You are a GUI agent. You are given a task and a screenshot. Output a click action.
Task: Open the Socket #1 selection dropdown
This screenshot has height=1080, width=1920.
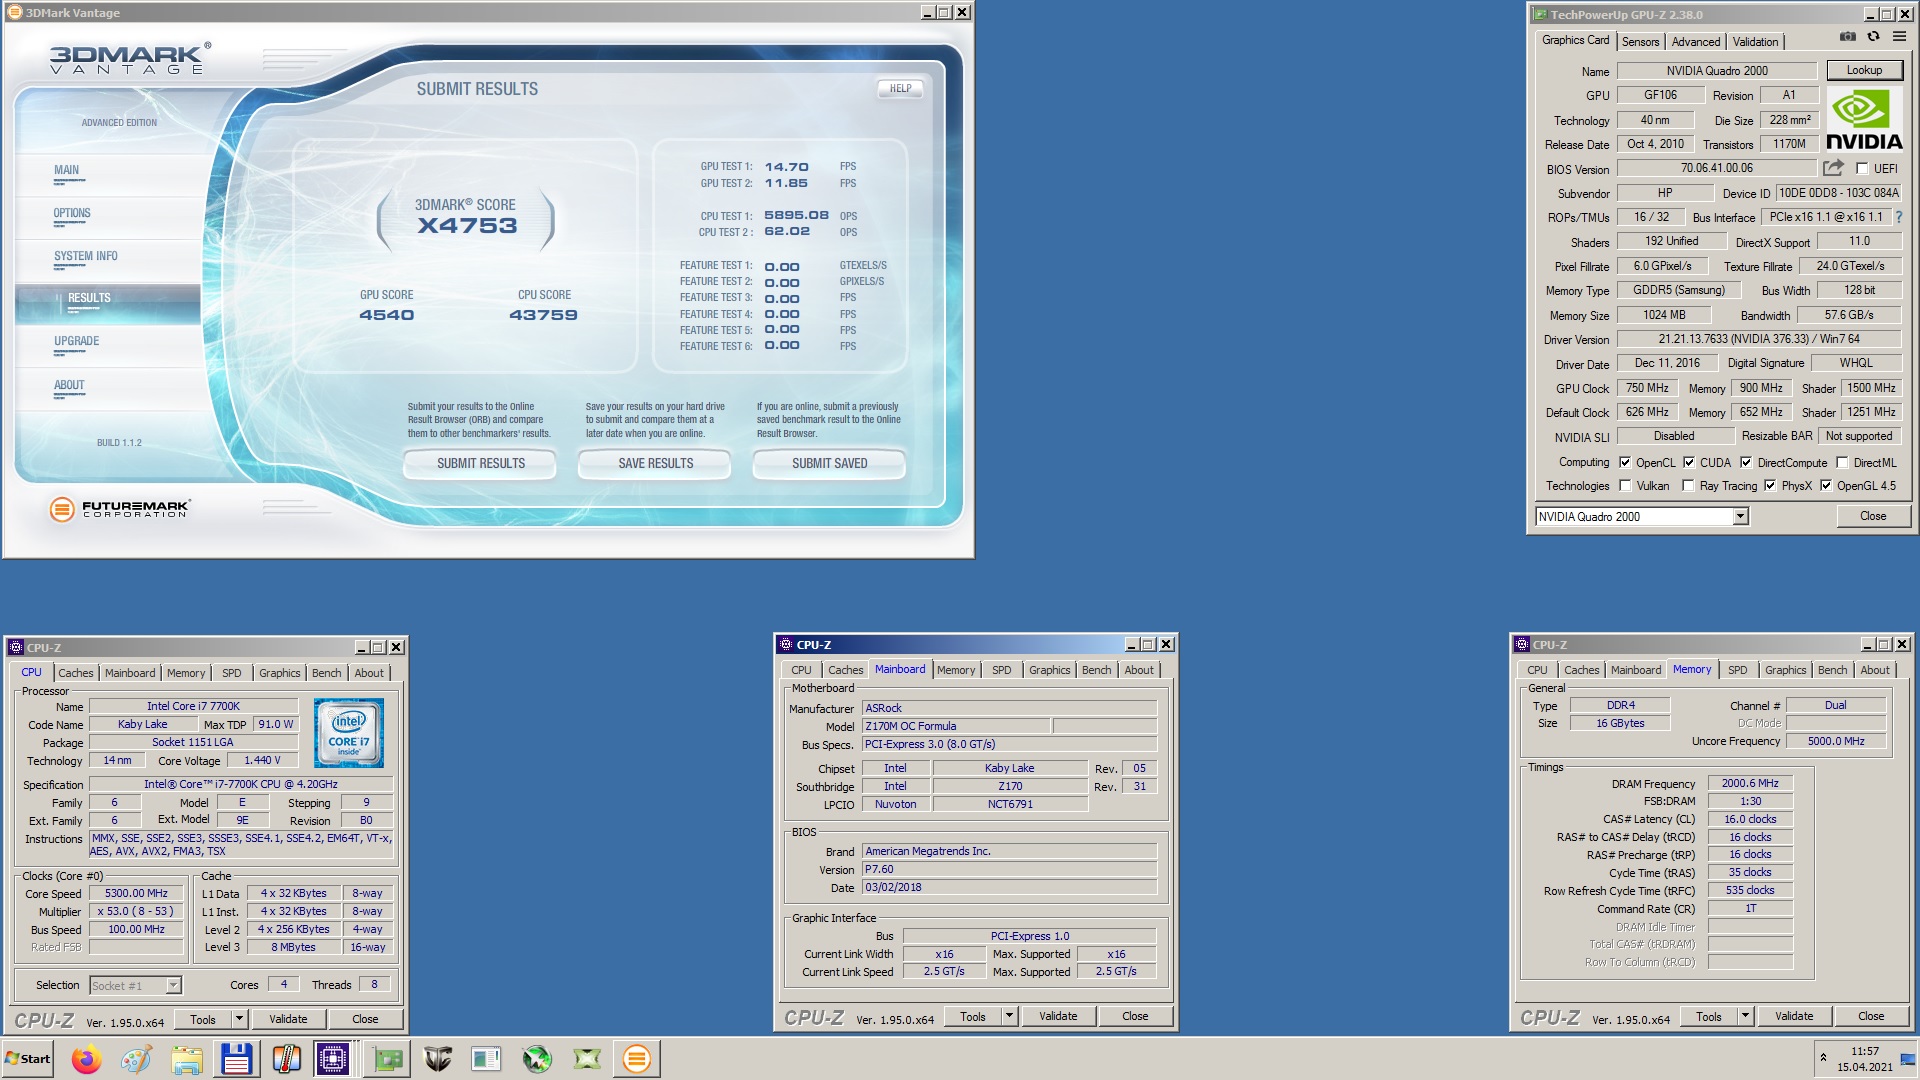tap(173, 986)
